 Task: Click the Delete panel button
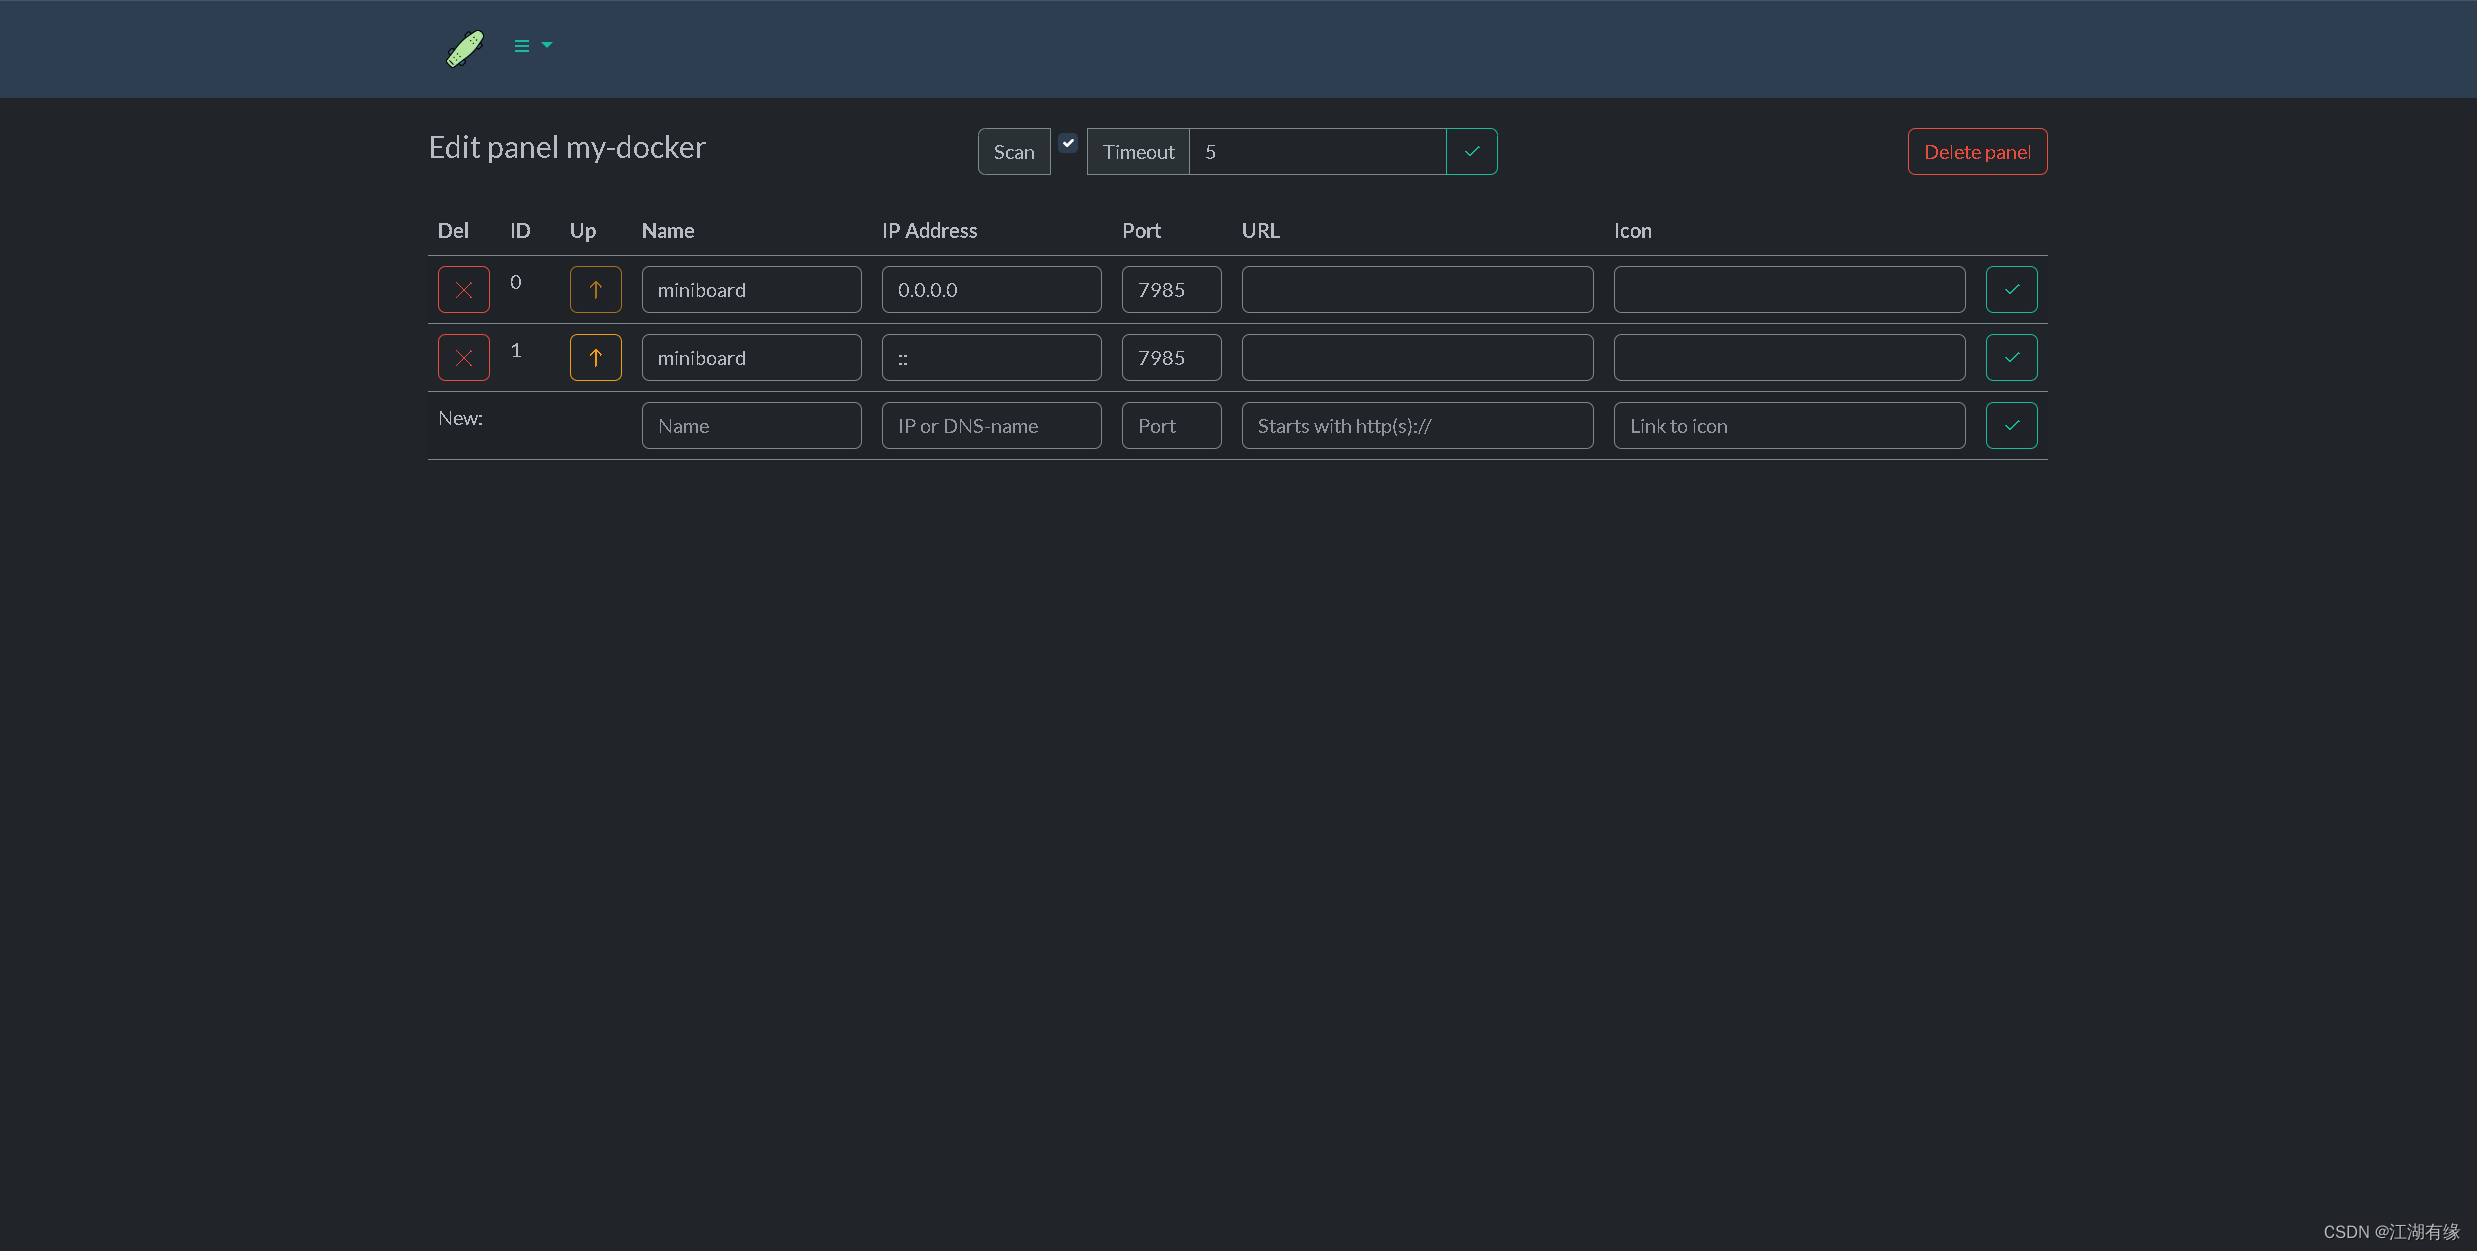click(x=1976, y=152)
